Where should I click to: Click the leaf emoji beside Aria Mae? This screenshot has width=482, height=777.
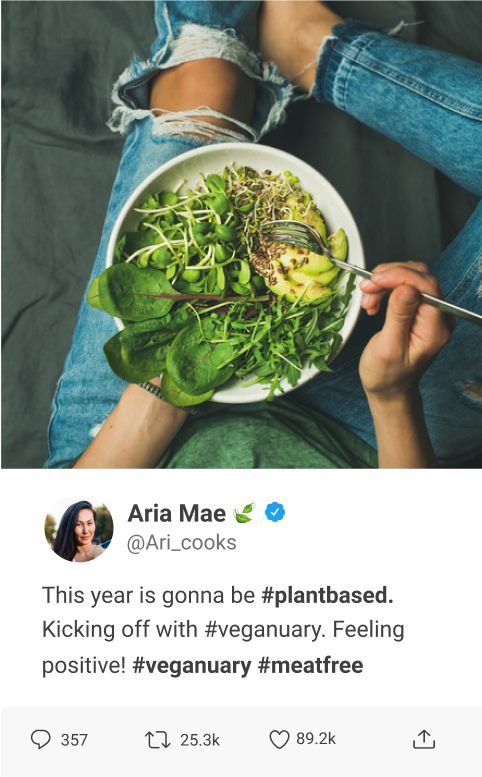coord(244,512)
